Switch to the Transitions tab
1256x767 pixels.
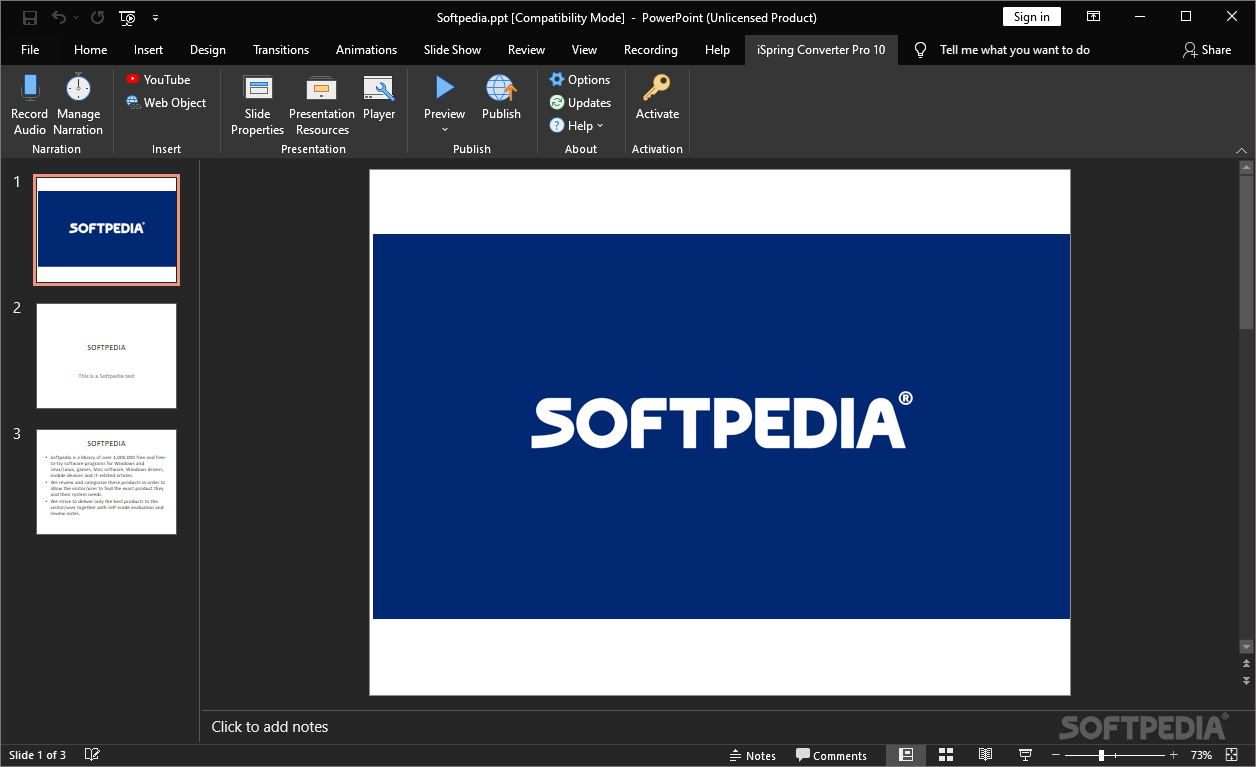(281, 50)
